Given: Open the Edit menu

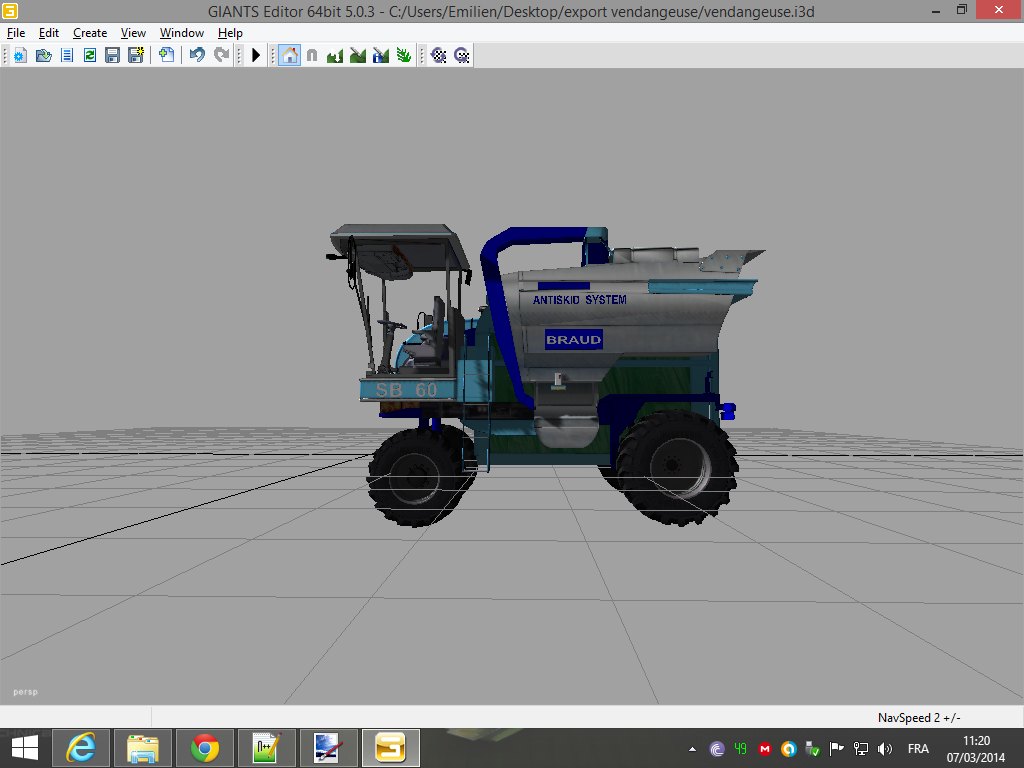Looking at the screenshot, I should 48,33.
